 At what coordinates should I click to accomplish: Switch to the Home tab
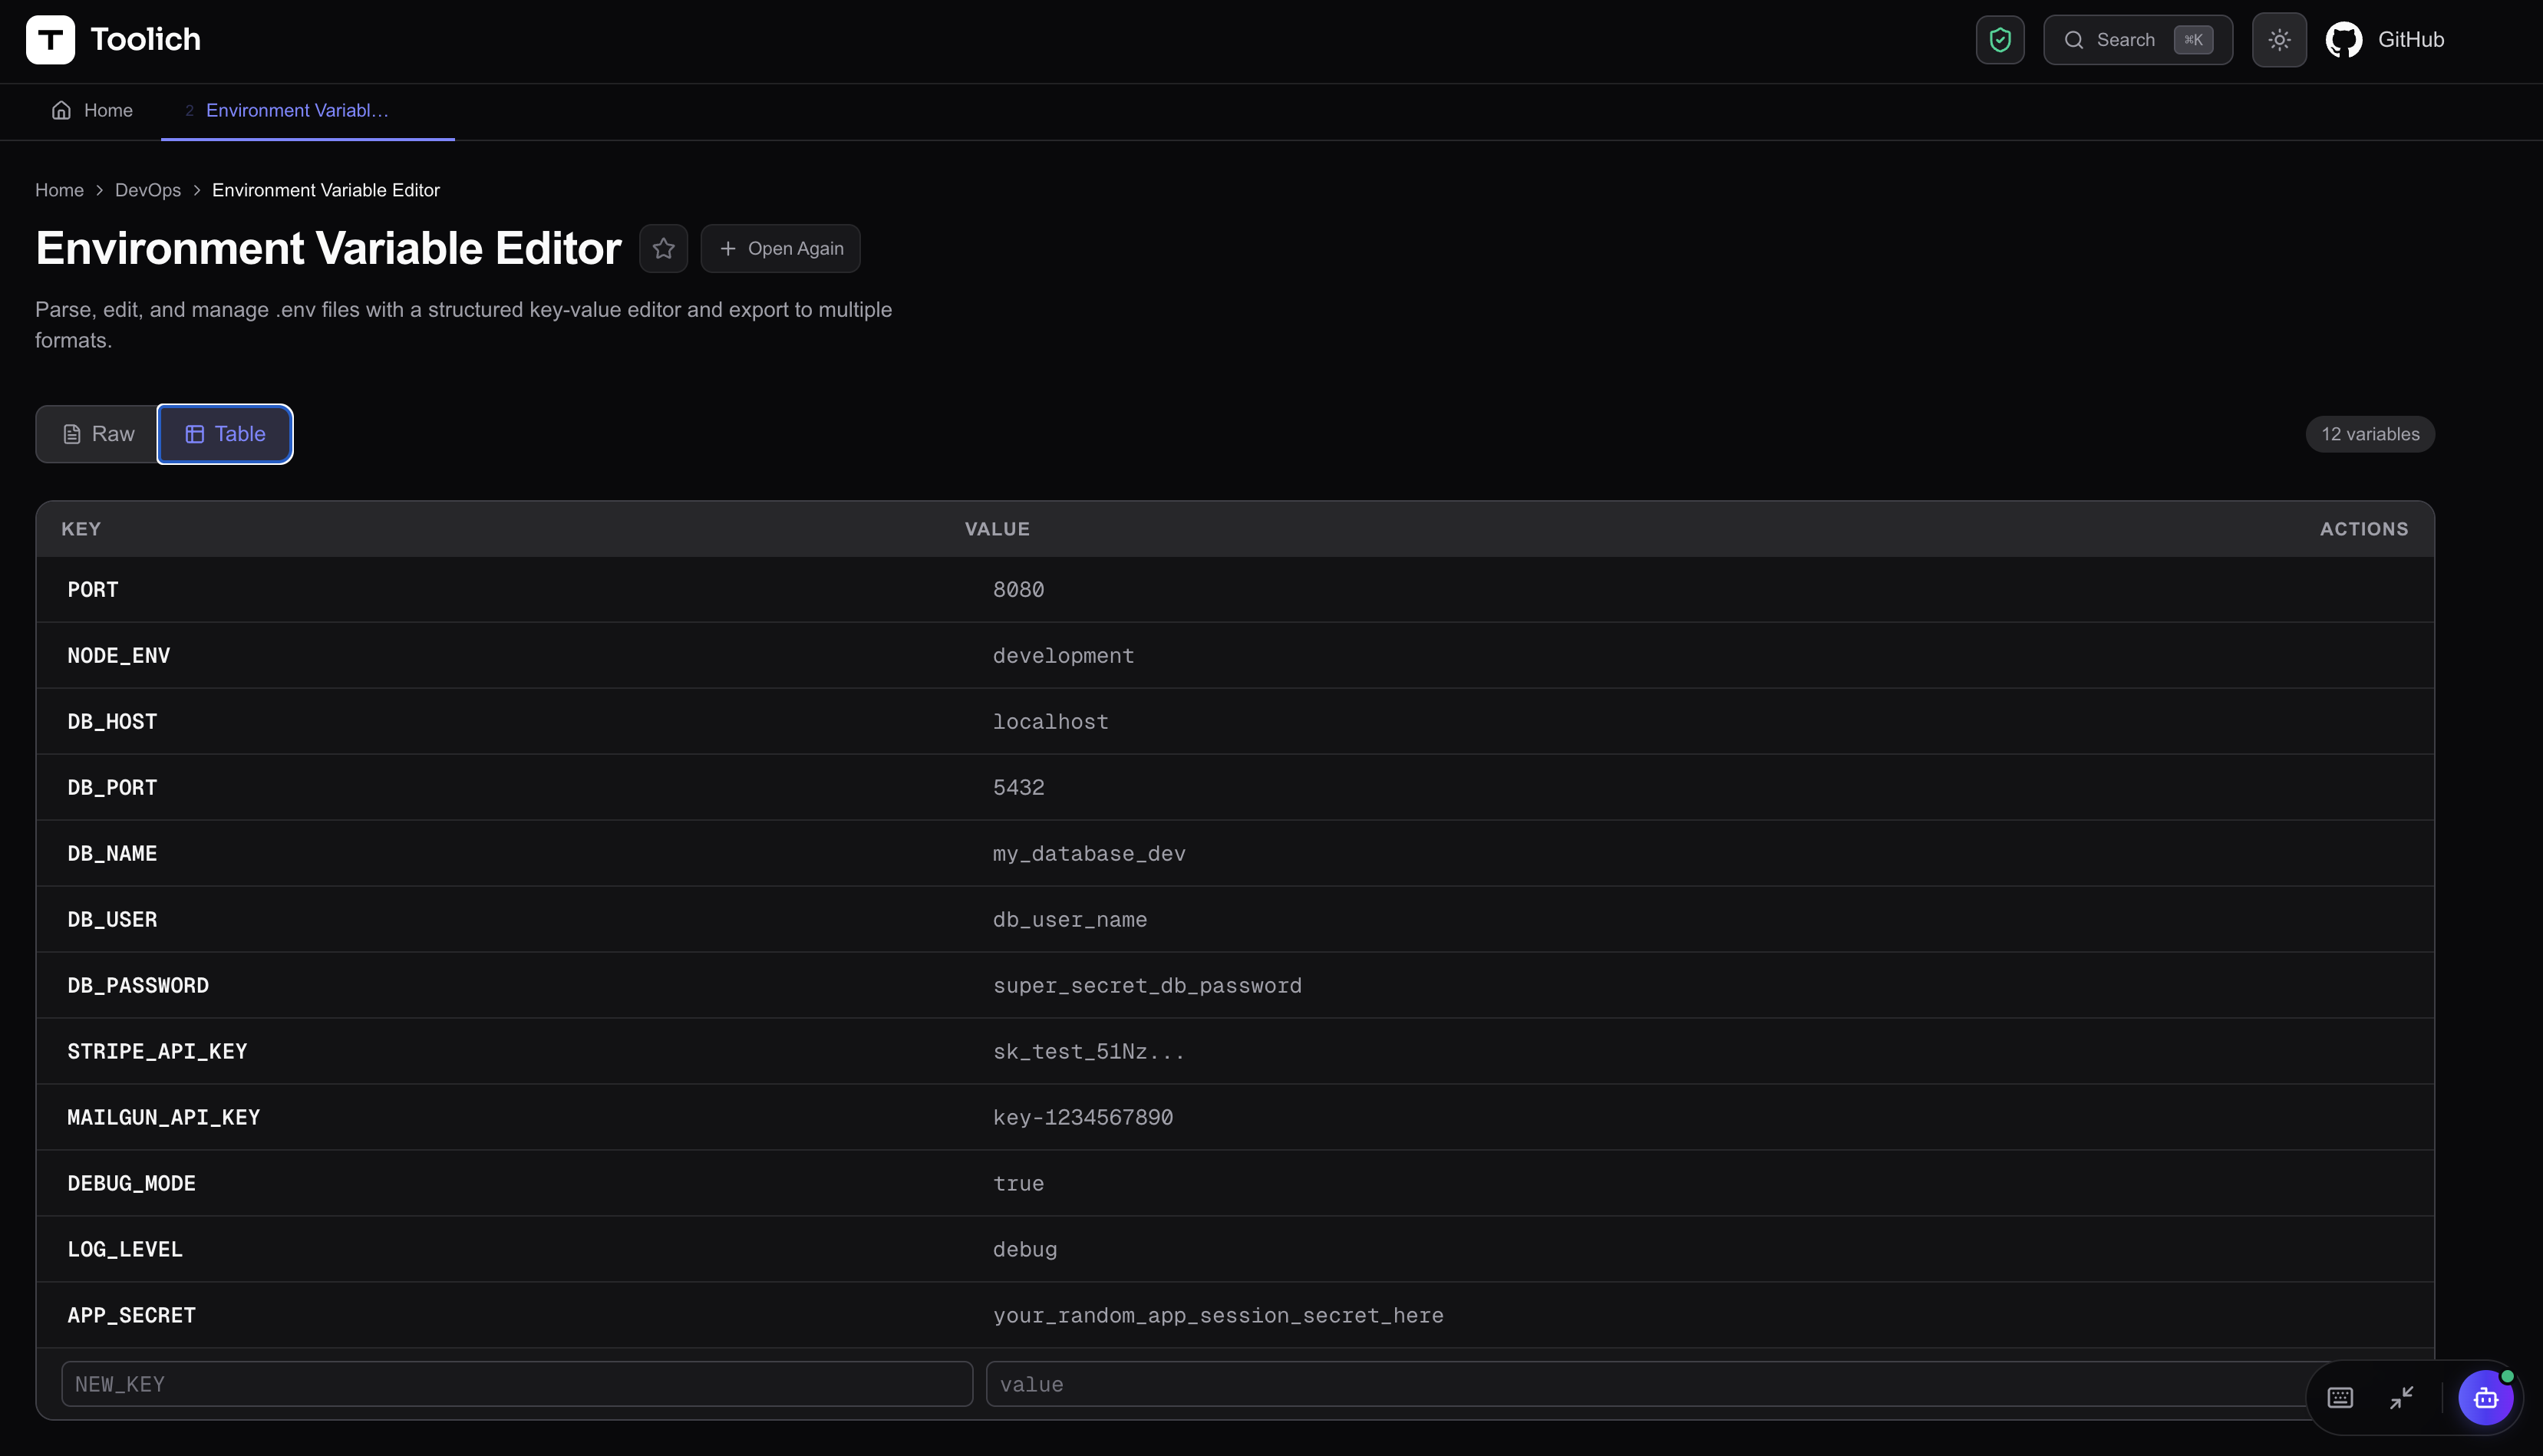[92, 110]
